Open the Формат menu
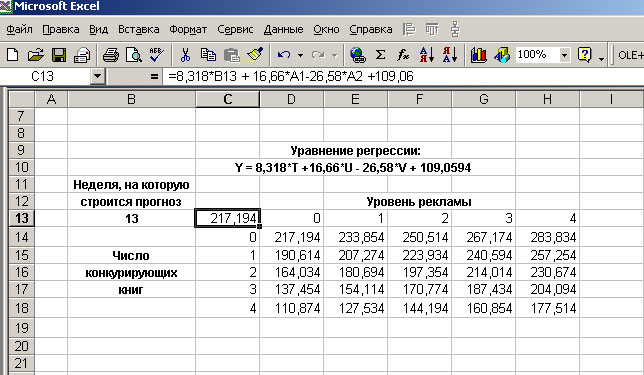 (188, 30)
